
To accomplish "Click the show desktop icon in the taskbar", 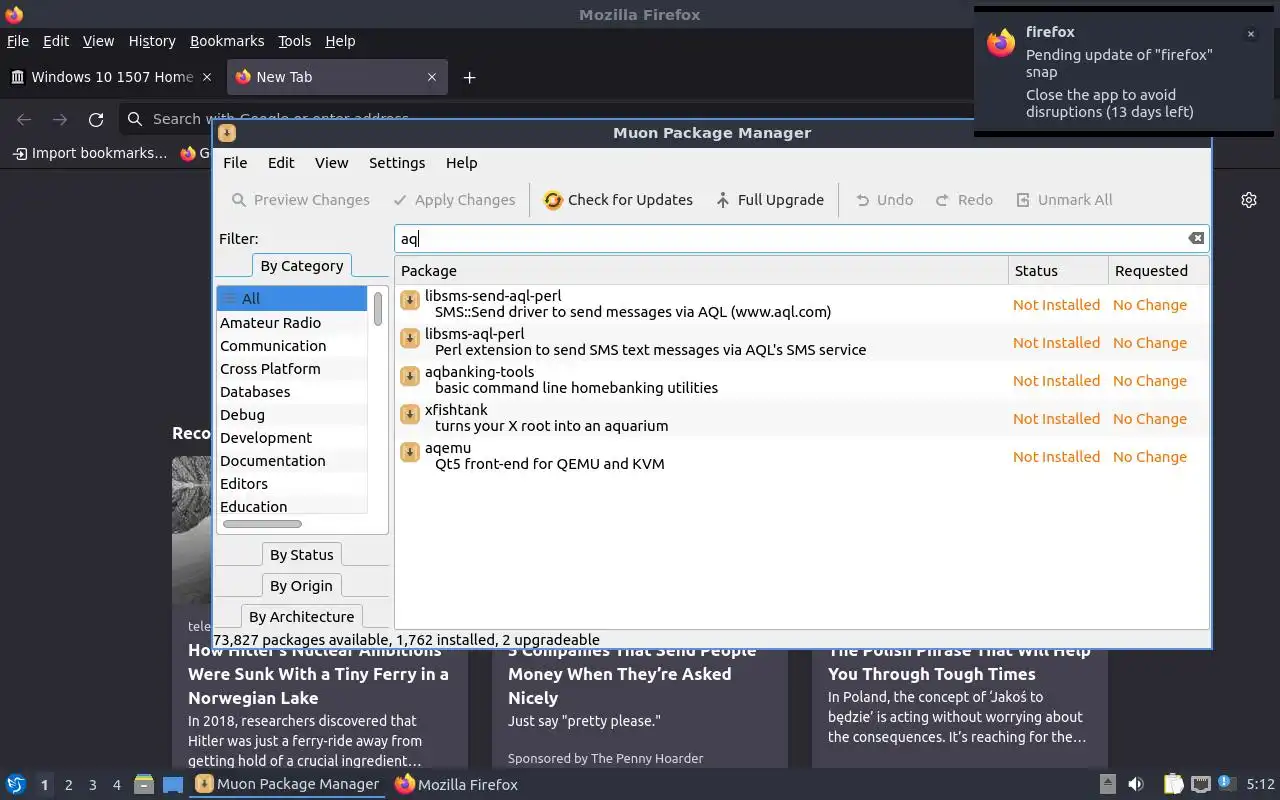I will (x=173, y=784).
